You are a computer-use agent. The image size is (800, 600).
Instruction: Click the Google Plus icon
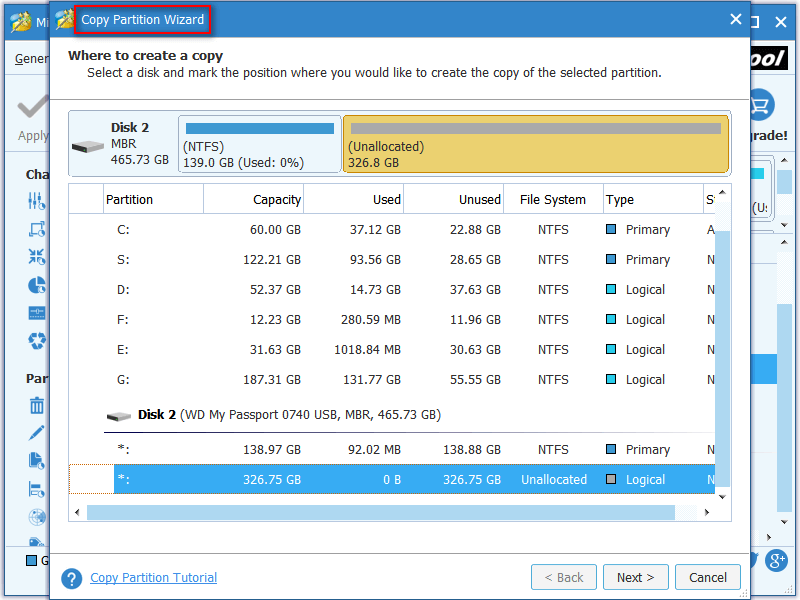(x=776, y=561)
